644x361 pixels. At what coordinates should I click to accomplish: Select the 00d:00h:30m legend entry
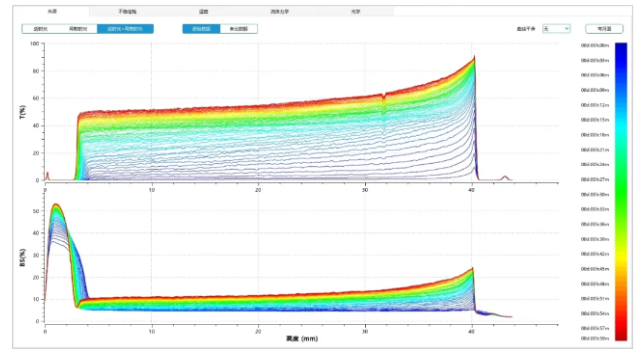point(595,194)
